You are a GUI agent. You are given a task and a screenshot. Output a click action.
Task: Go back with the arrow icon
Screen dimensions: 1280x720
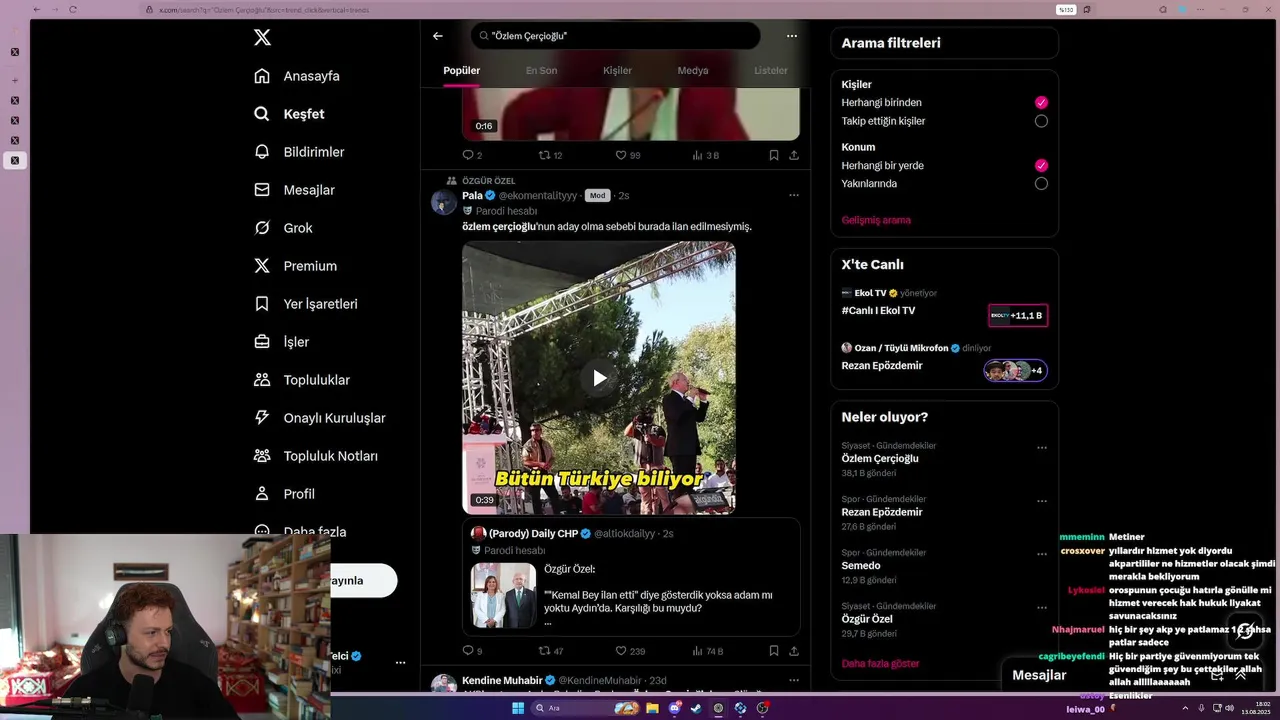(437, 36)
